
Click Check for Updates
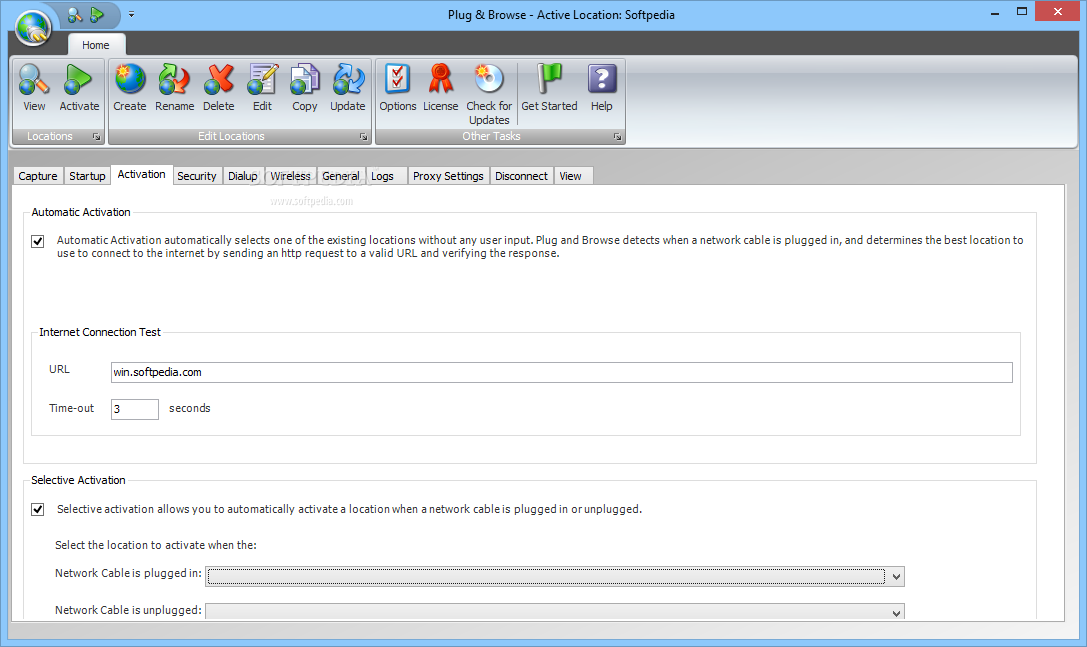(489, 94)
